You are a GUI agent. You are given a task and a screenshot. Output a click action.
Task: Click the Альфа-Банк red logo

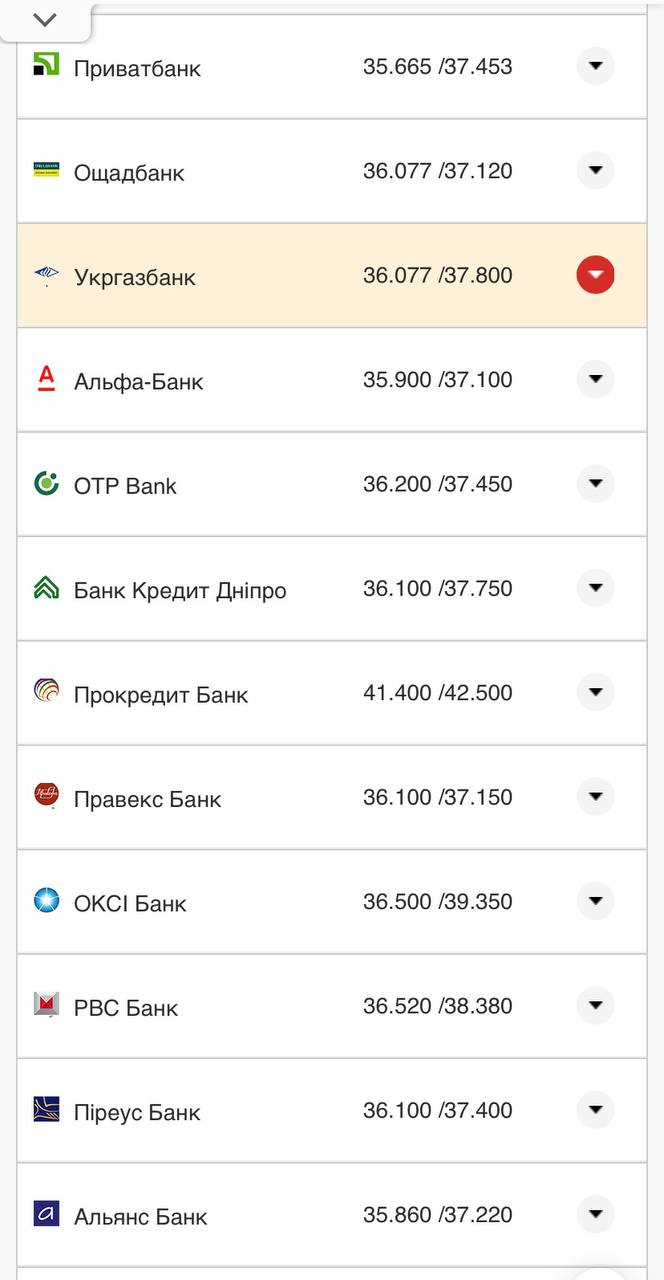click(x=46, y=378)
